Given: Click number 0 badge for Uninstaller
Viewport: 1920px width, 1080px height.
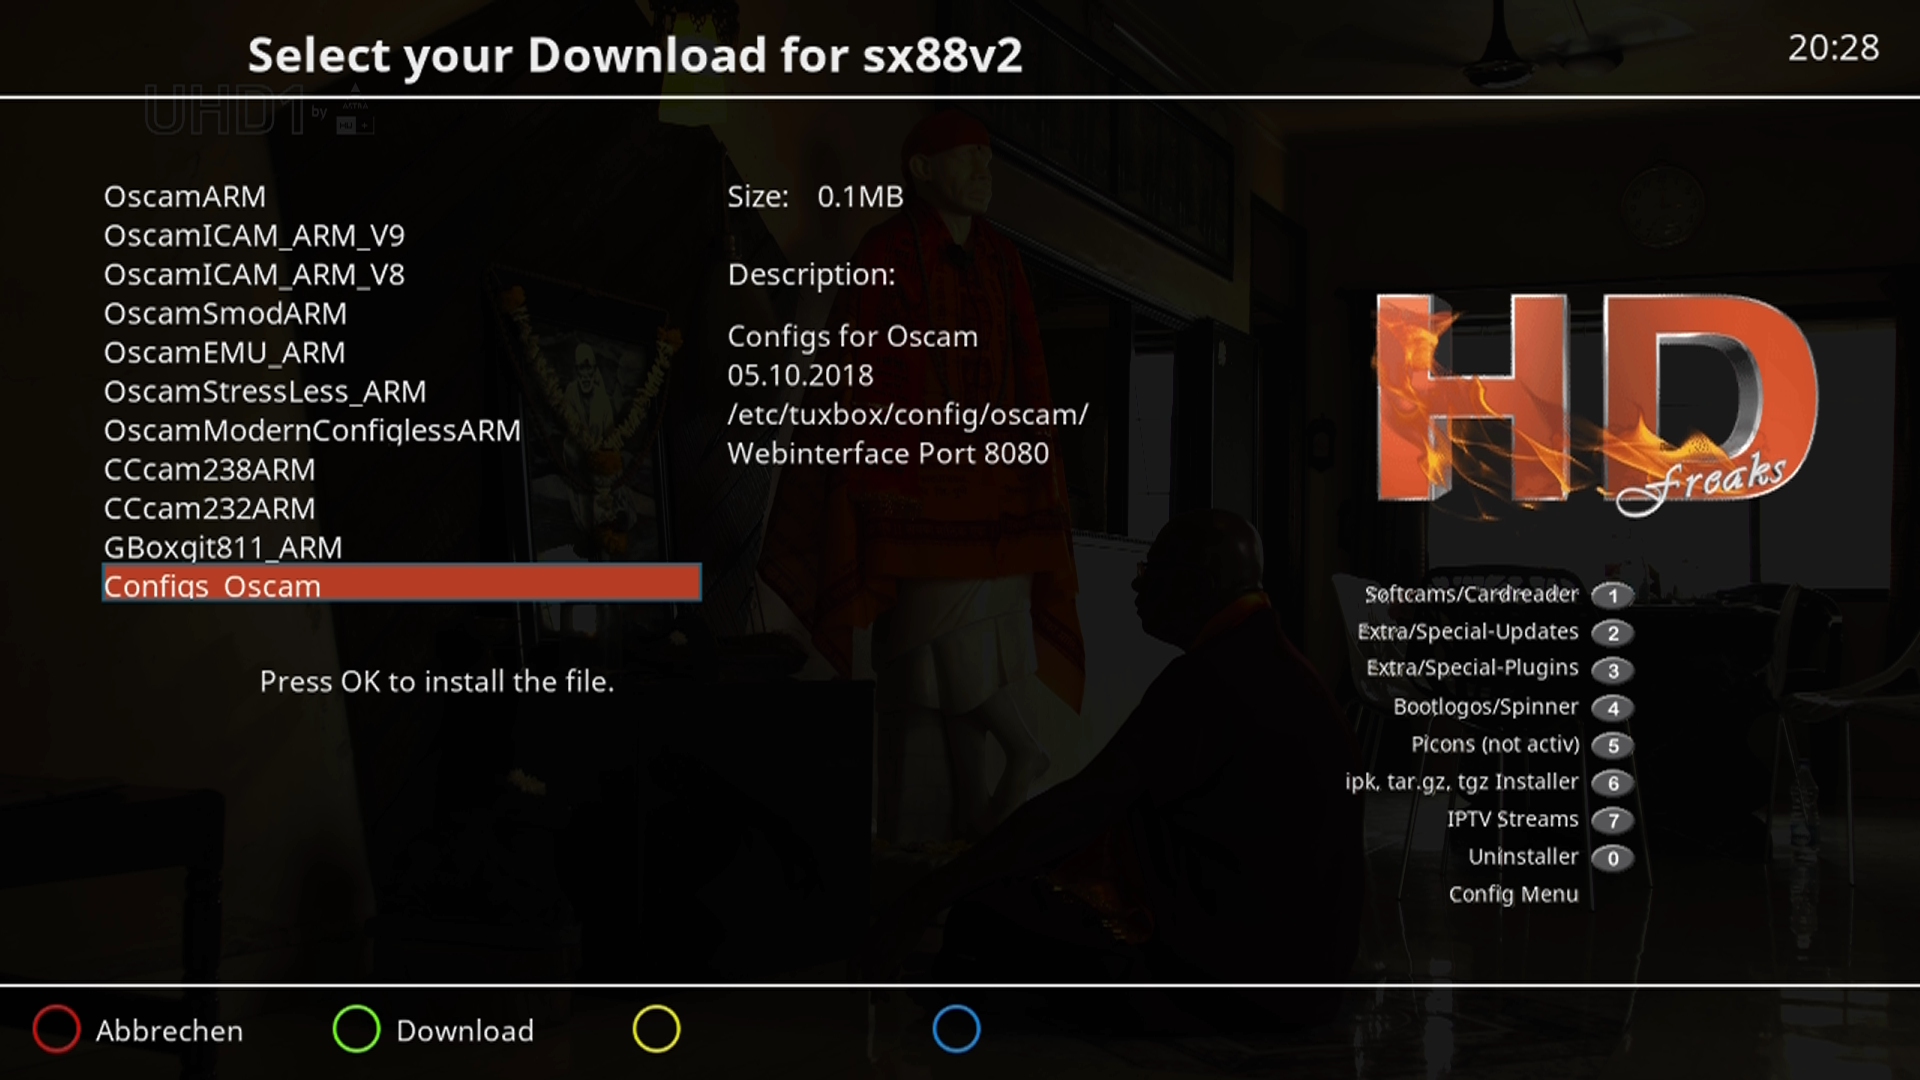Looking at the screenshot, I should [1612, 858].
